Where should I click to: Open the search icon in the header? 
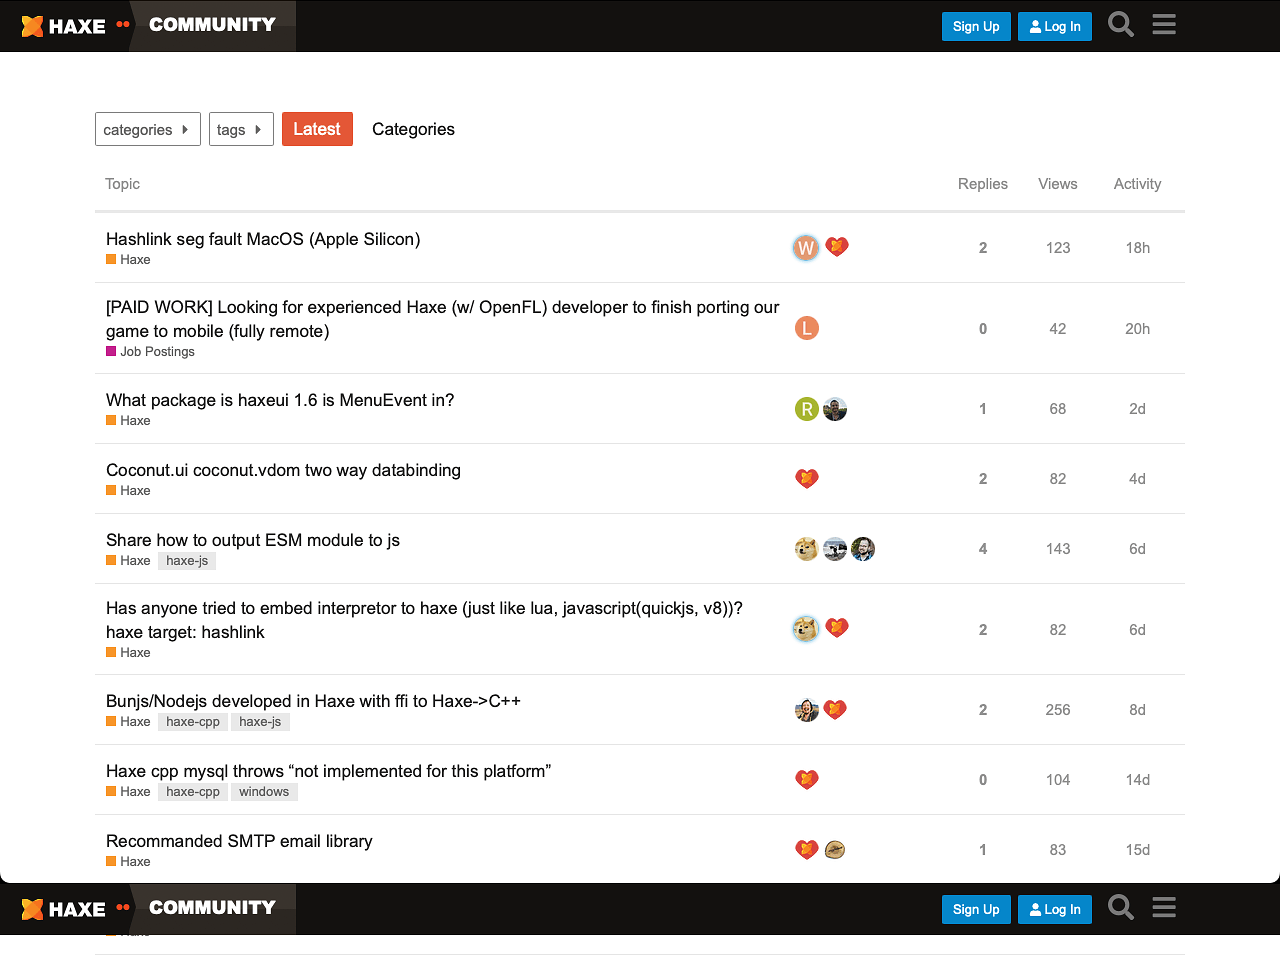pyautogui.click(x=1120, y=24)
